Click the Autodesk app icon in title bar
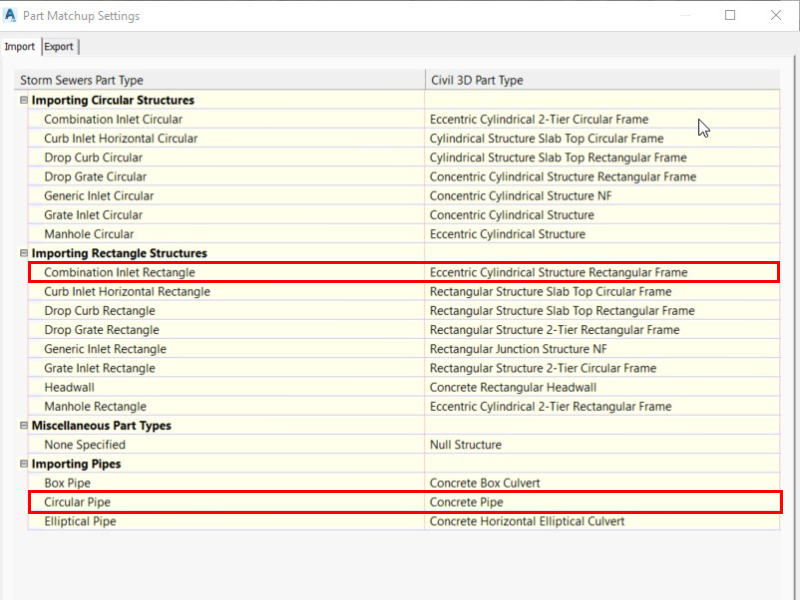Screen dimensions: 800x600 pos(10,15)
